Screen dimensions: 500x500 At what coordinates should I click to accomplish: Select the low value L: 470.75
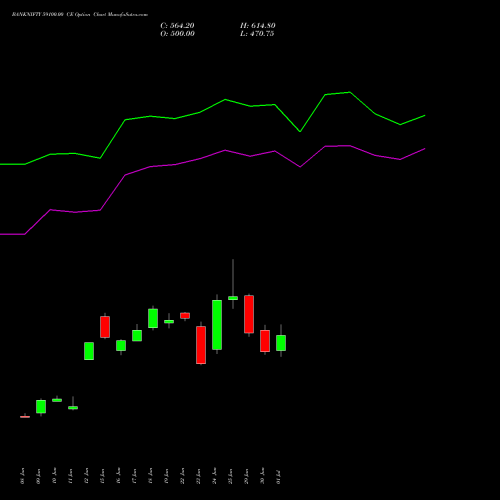pyautogui.click(x=257, y=34)
